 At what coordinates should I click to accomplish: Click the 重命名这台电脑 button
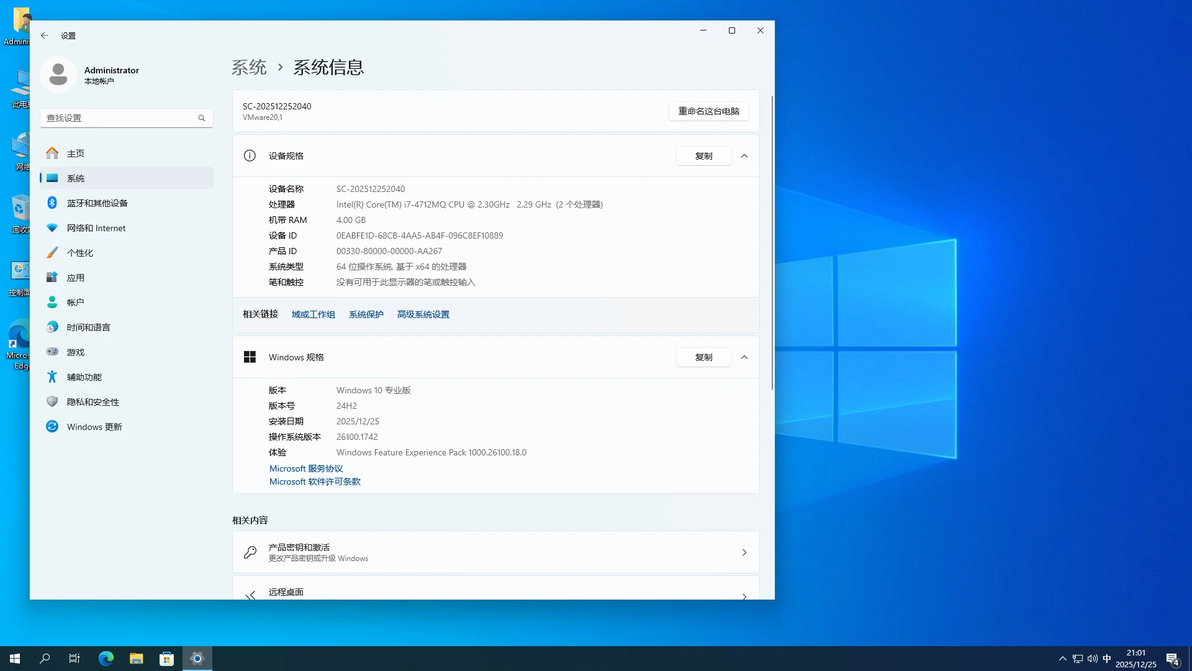click(709, 111)
